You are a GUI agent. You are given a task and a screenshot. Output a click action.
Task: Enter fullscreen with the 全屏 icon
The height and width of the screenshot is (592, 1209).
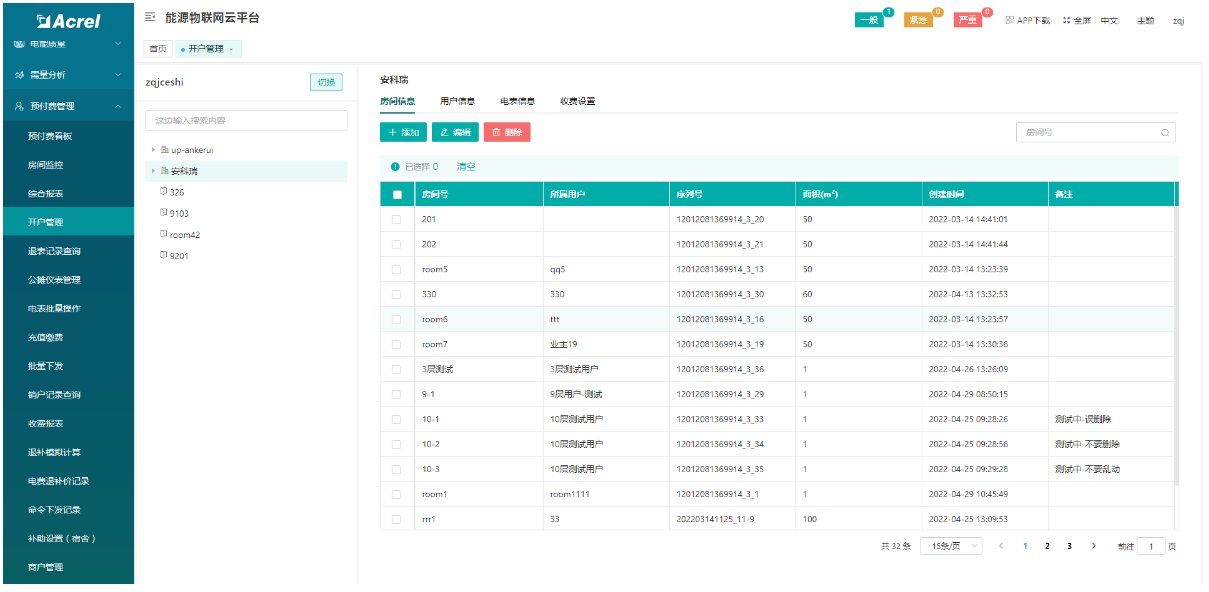1066,20
